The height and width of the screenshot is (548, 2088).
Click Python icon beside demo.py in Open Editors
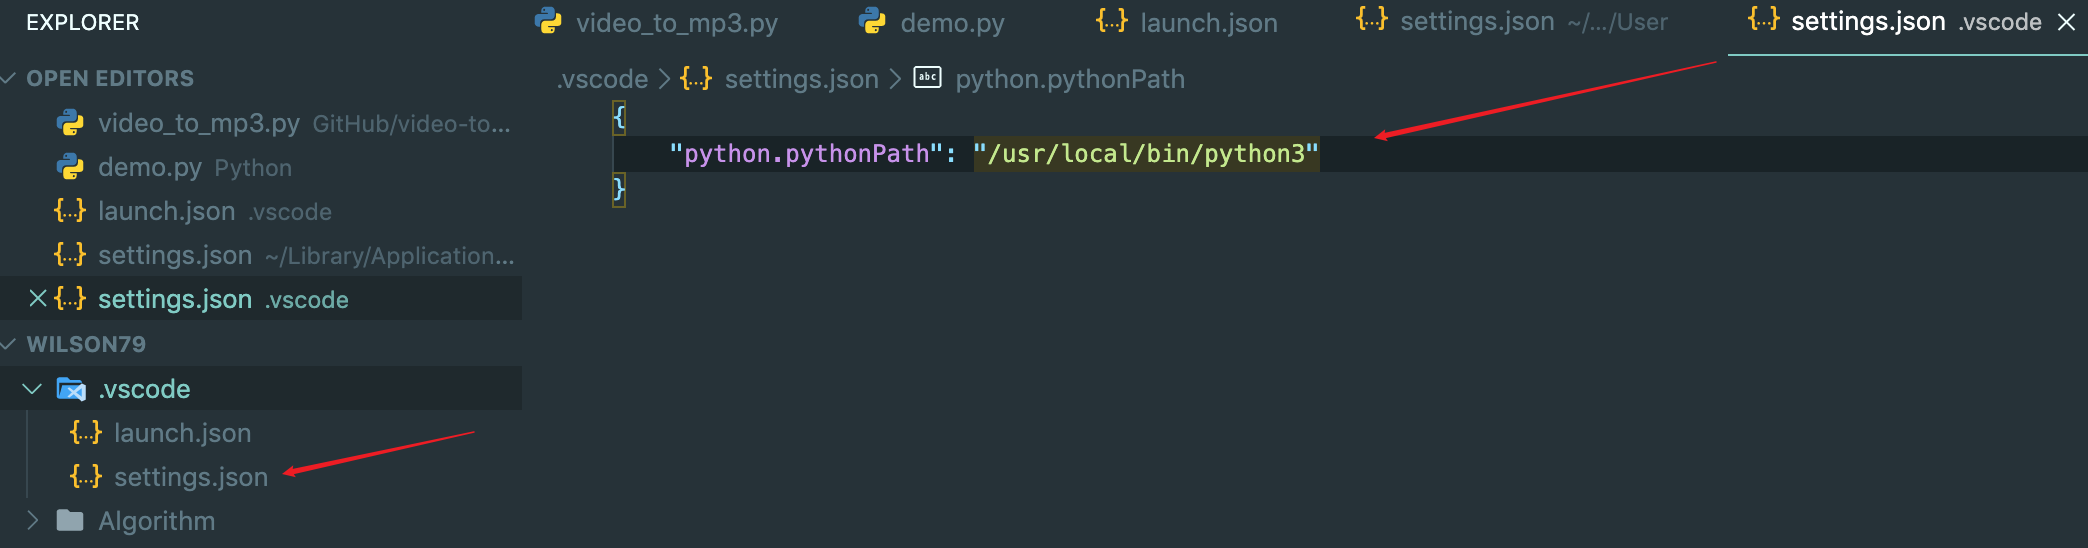coord(70,167)
